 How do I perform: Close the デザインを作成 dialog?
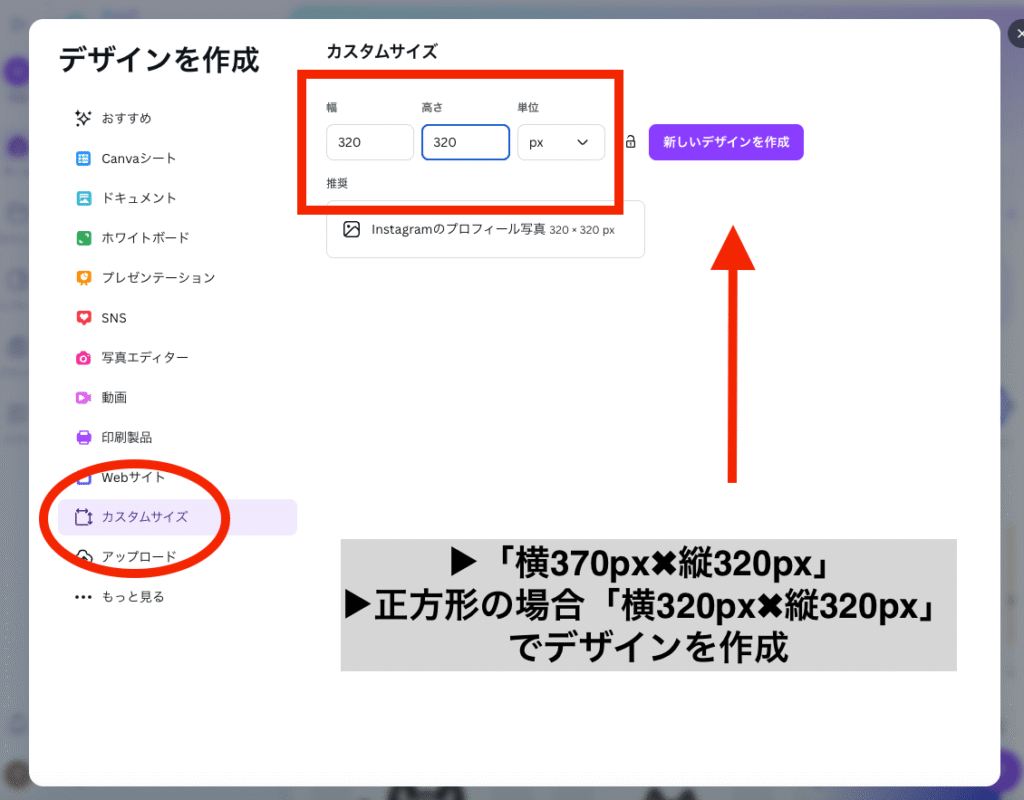click(x=1017, y=33)
